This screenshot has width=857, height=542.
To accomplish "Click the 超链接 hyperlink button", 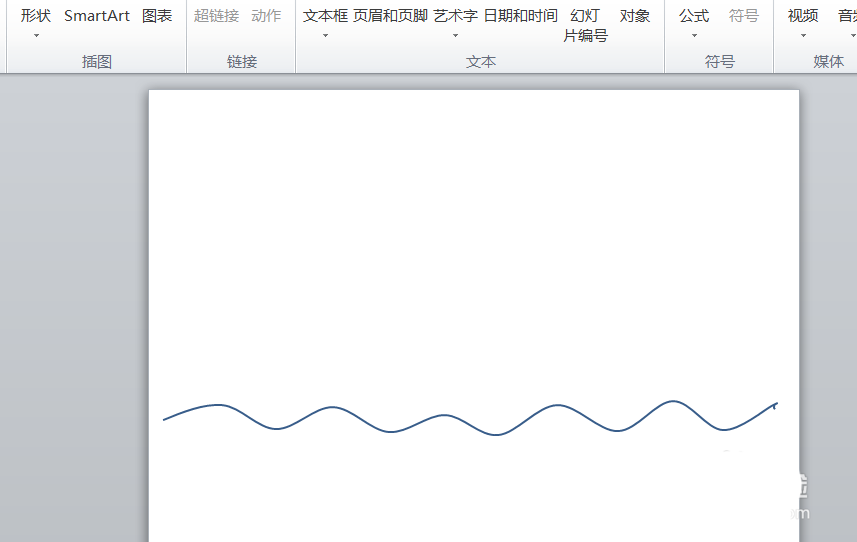I will tap(216, 16).
